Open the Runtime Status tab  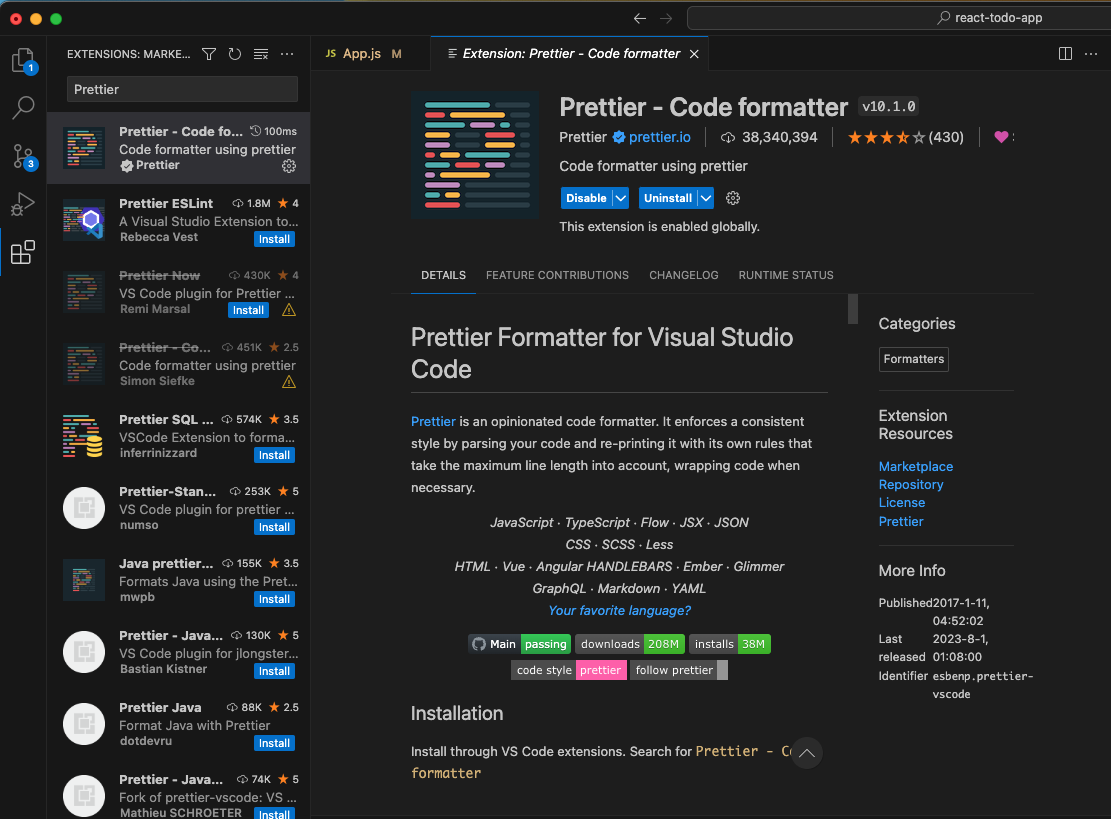786,275
